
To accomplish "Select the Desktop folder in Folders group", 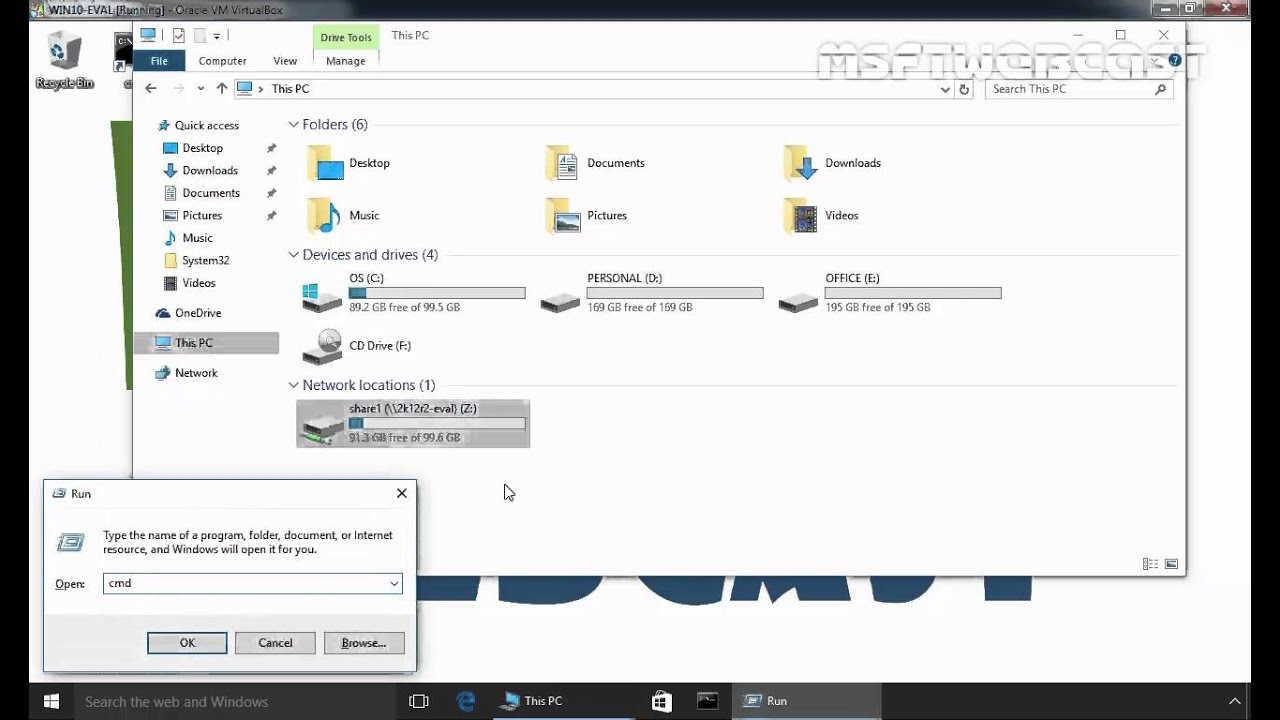I will (x=325, y=163).
